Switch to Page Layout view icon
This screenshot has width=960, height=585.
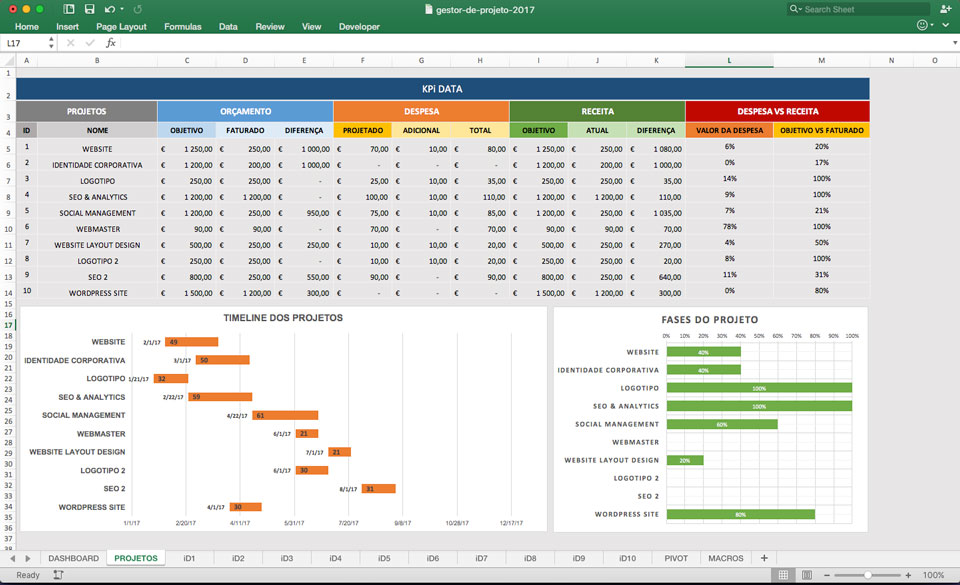click(x=807, y=575)
